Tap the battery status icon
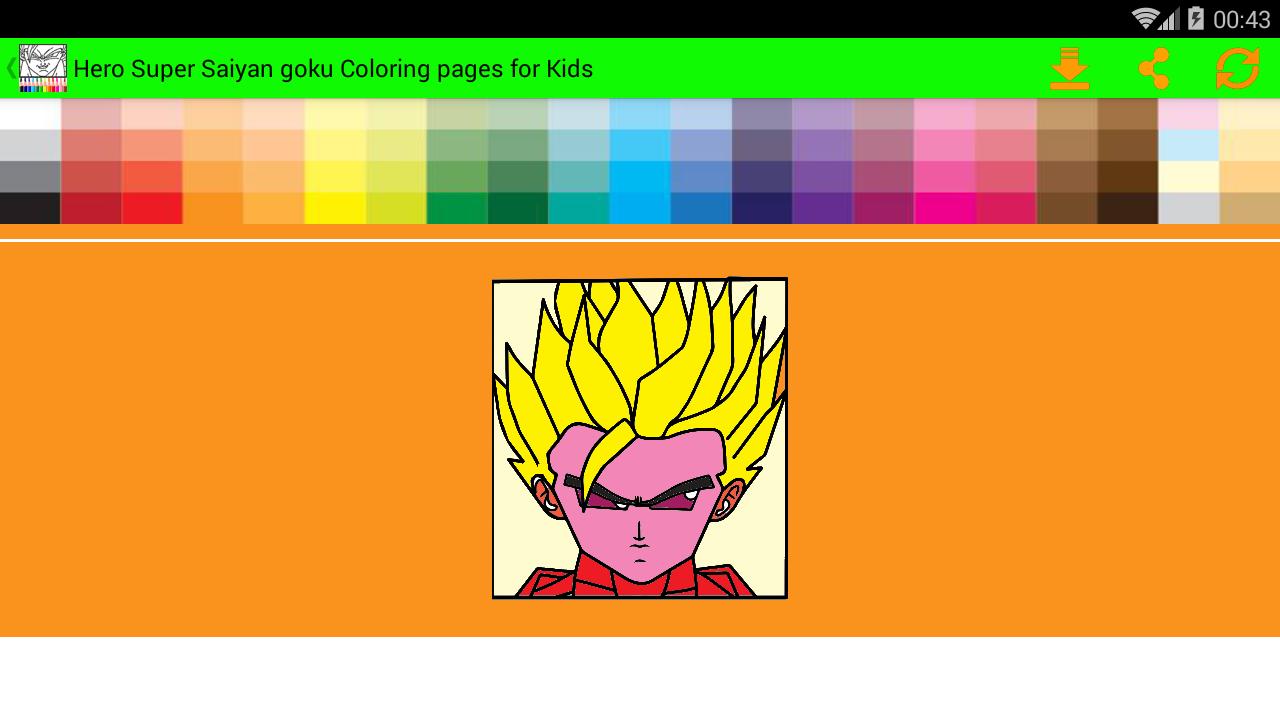The height and width of the screenshot is (720, 1280). coord(1195,19)
